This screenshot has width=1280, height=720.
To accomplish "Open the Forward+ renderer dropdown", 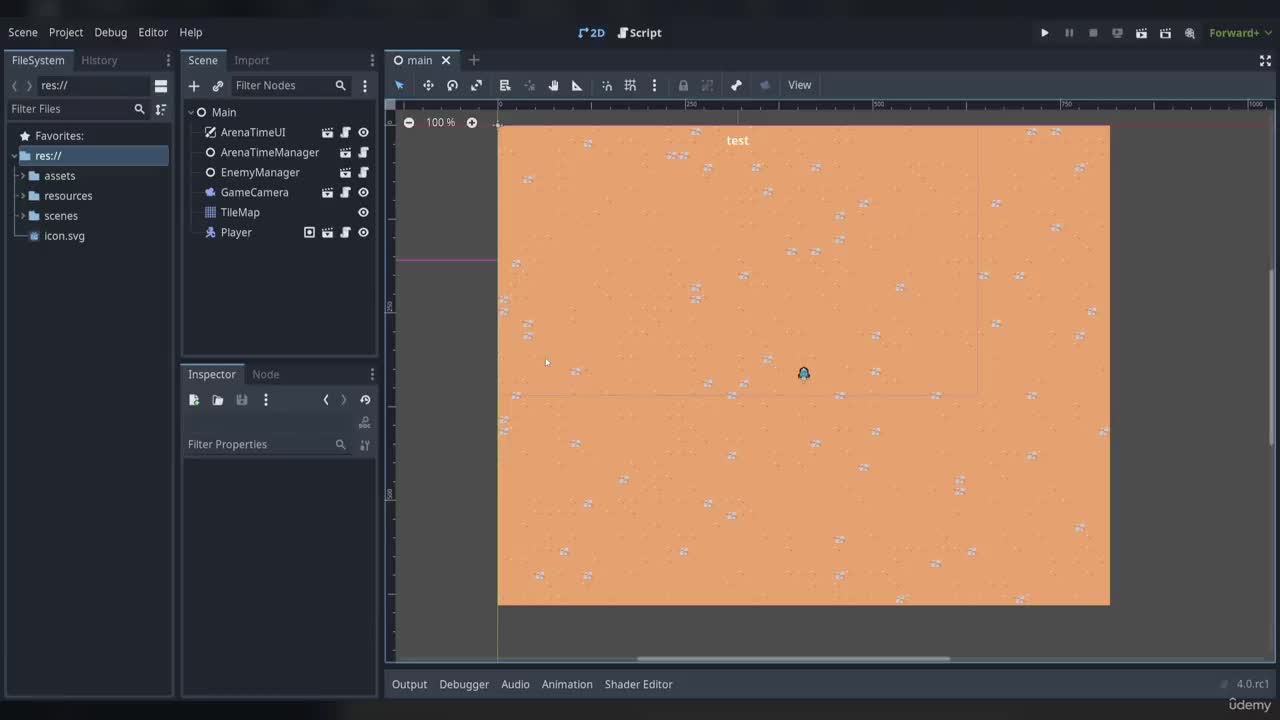I will tap(1240, 33).
